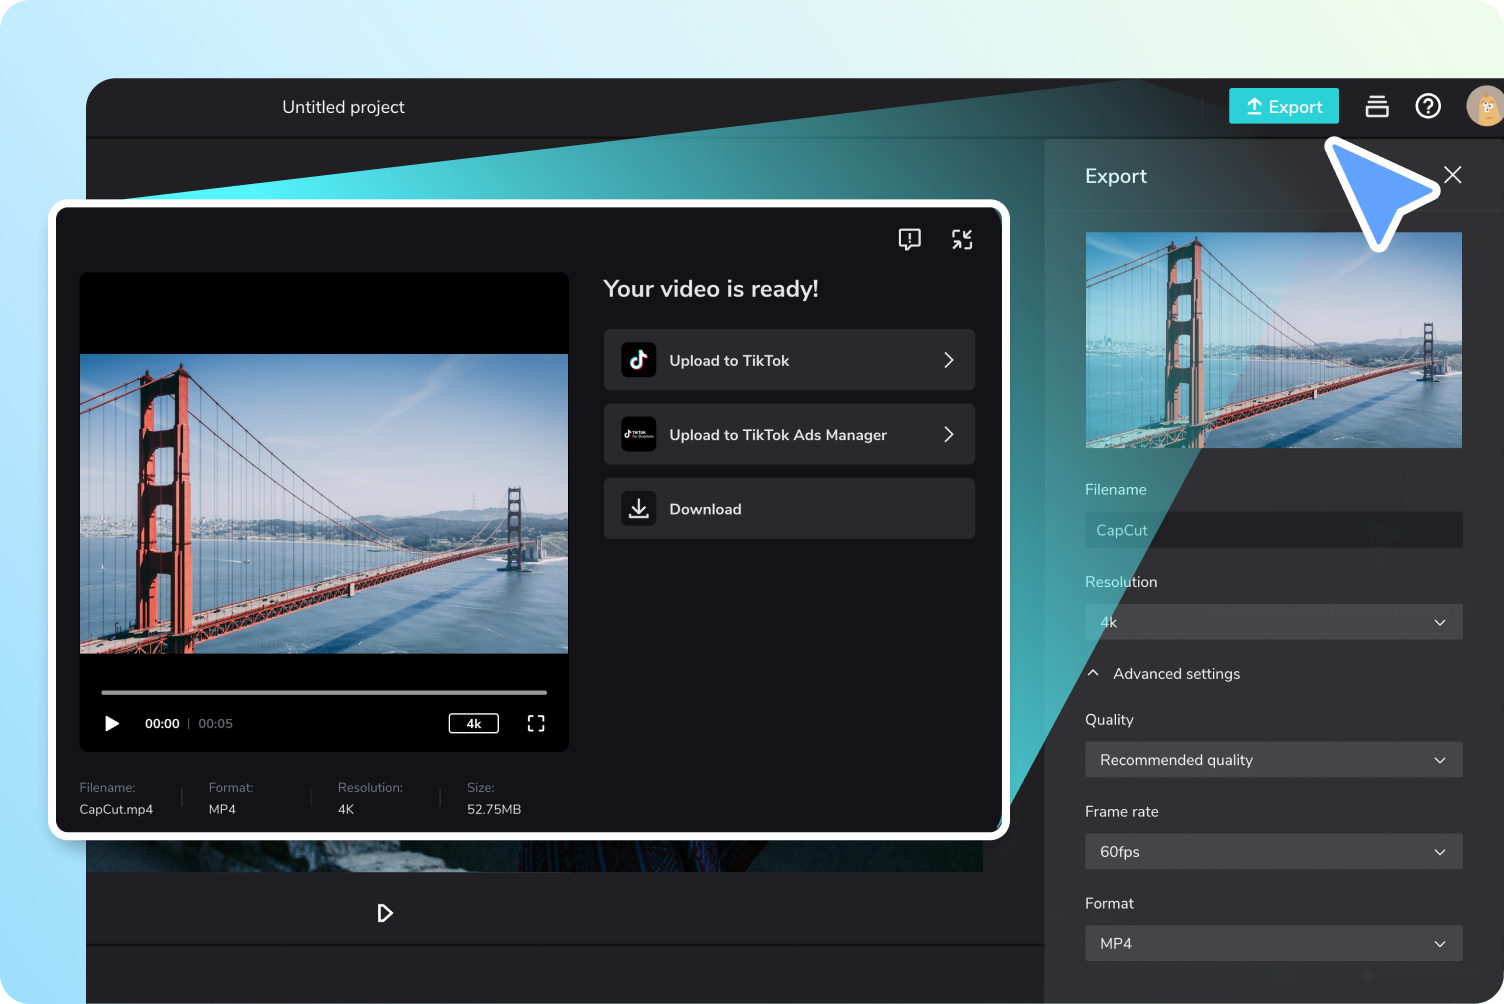Open the user profile avatar
This screenshot has height=1004, width=1504.
1485,106
